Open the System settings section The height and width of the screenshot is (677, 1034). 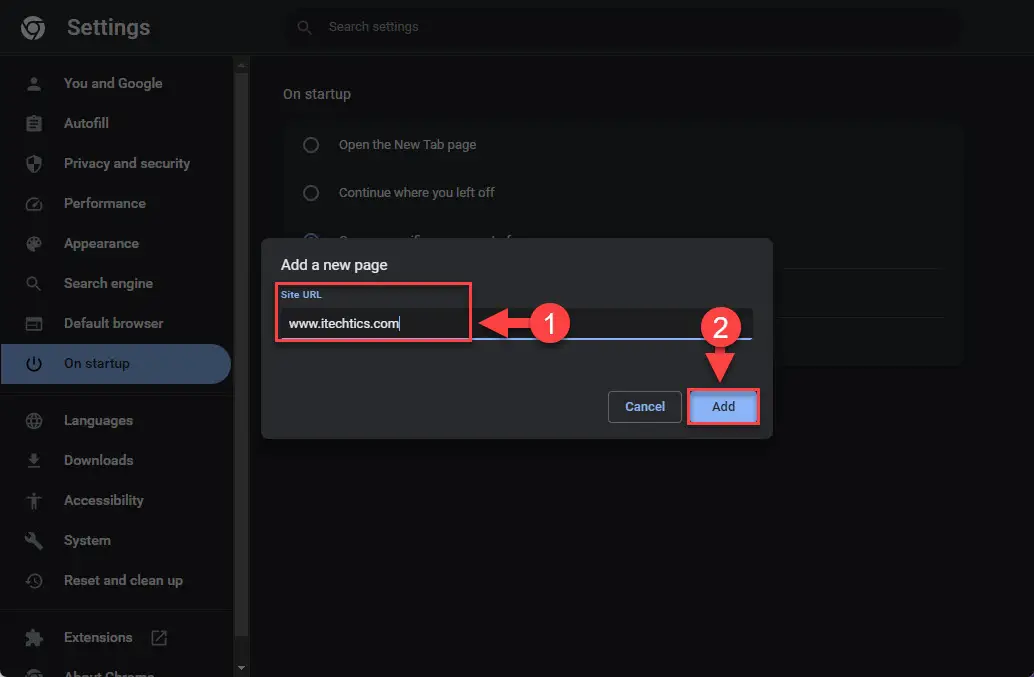click(115, 541)
